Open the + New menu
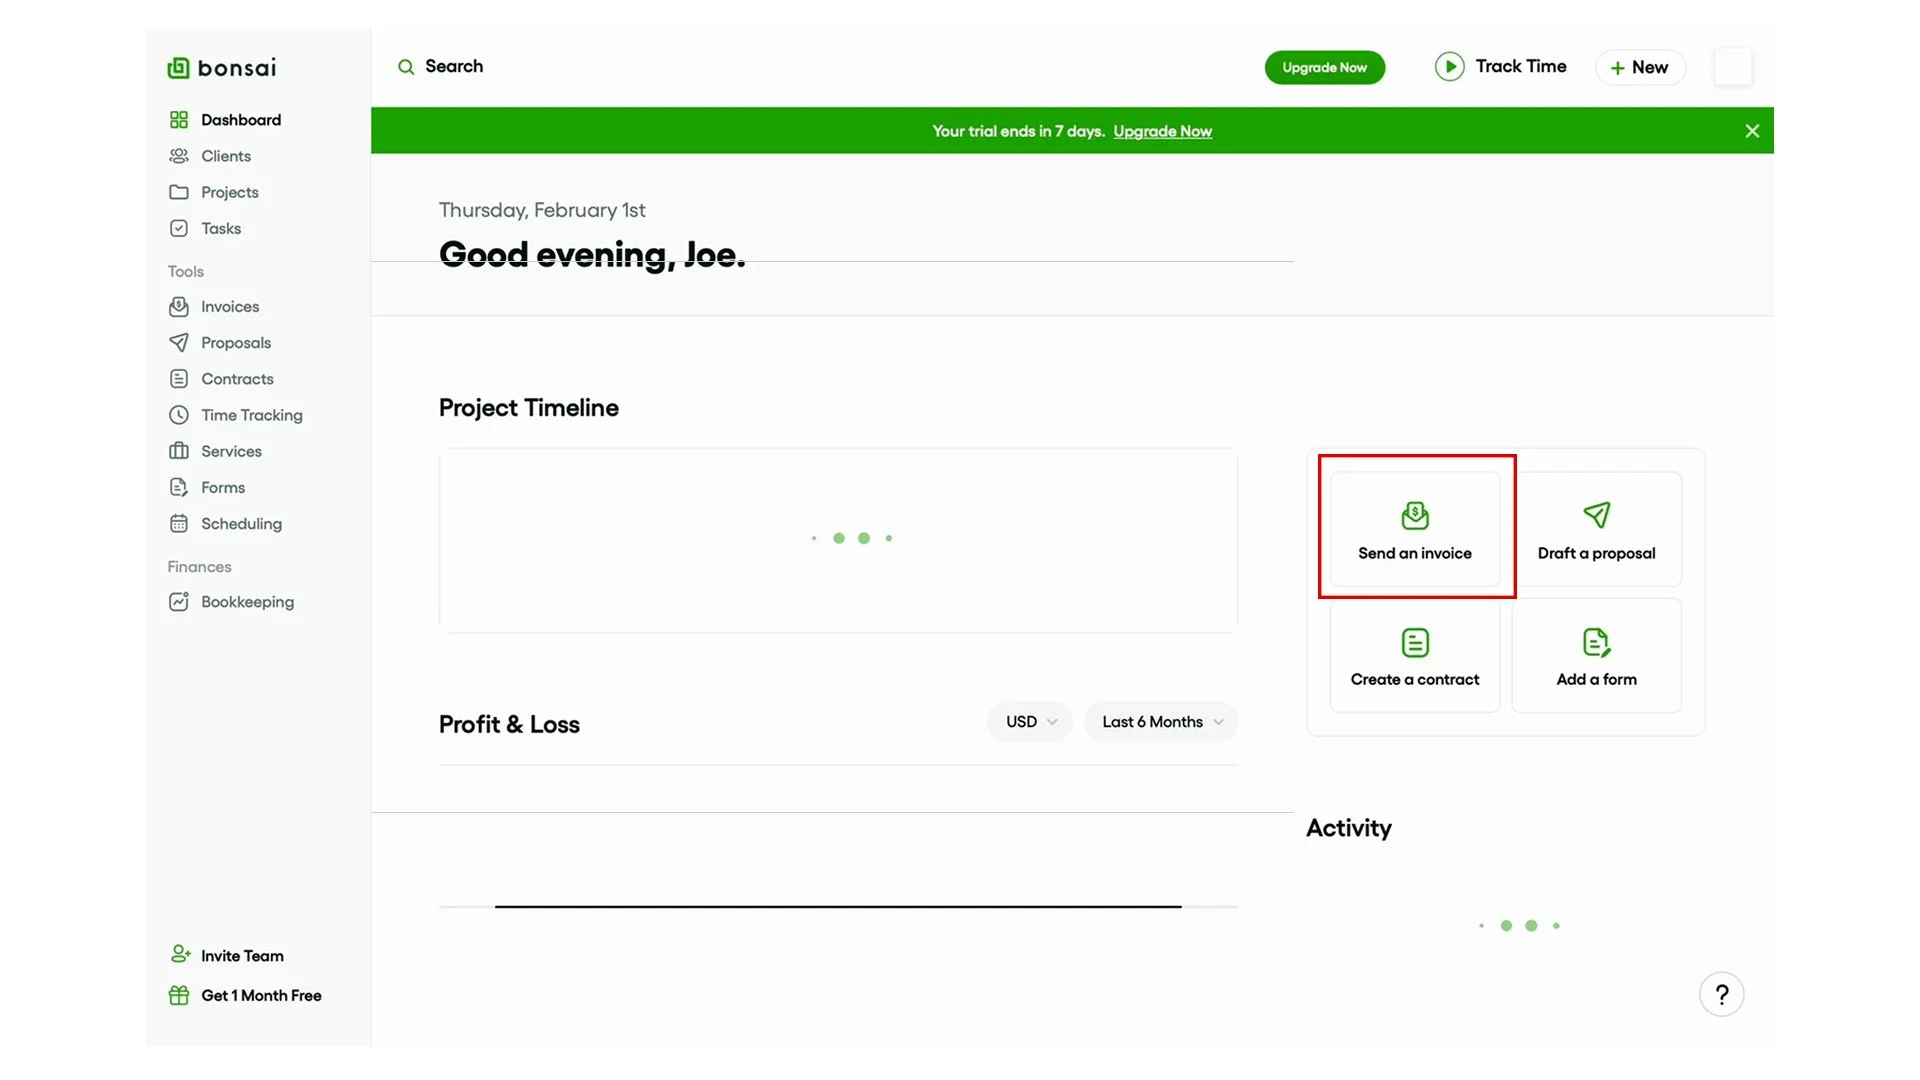 (1640, 67)
